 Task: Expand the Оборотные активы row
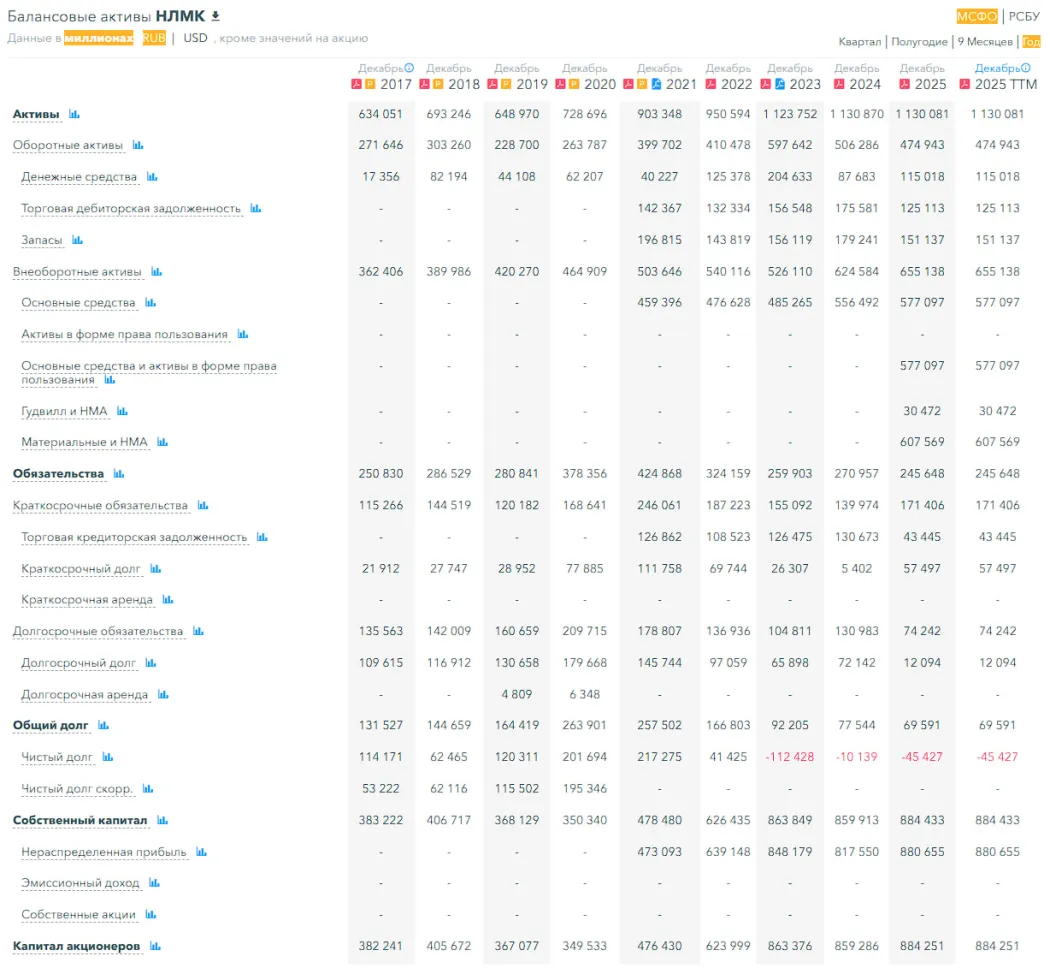[x=67, y=145]
